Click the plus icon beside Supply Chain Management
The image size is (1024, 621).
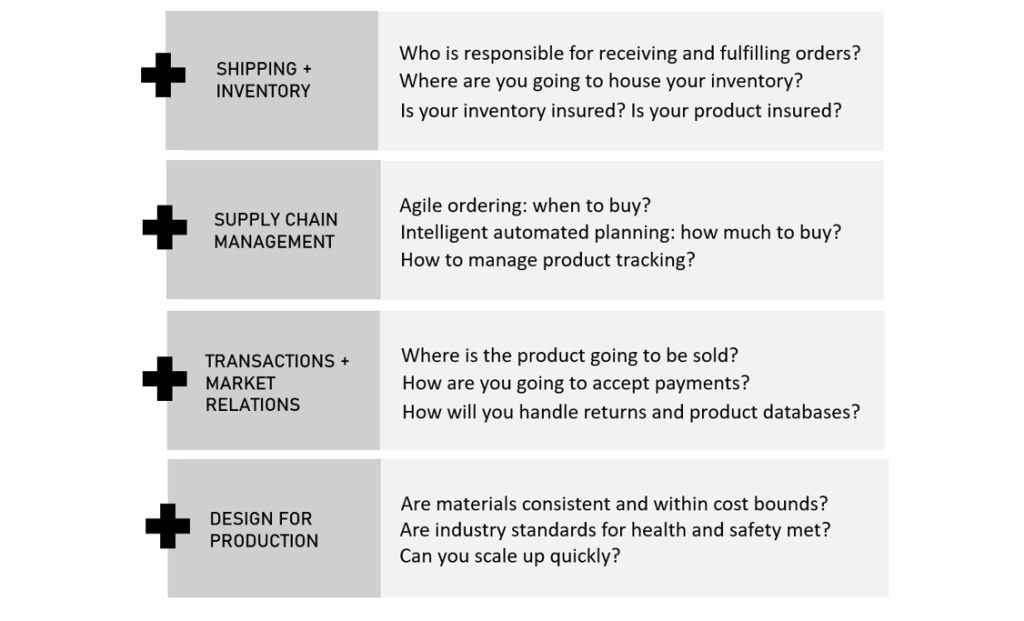tap(165, 227)
